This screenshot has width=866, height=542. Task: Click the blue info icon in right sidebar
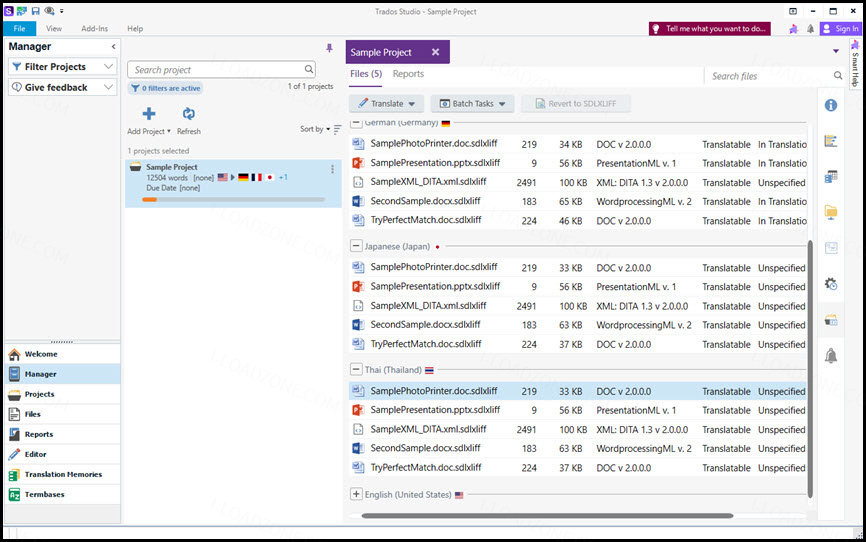point(831,105)
